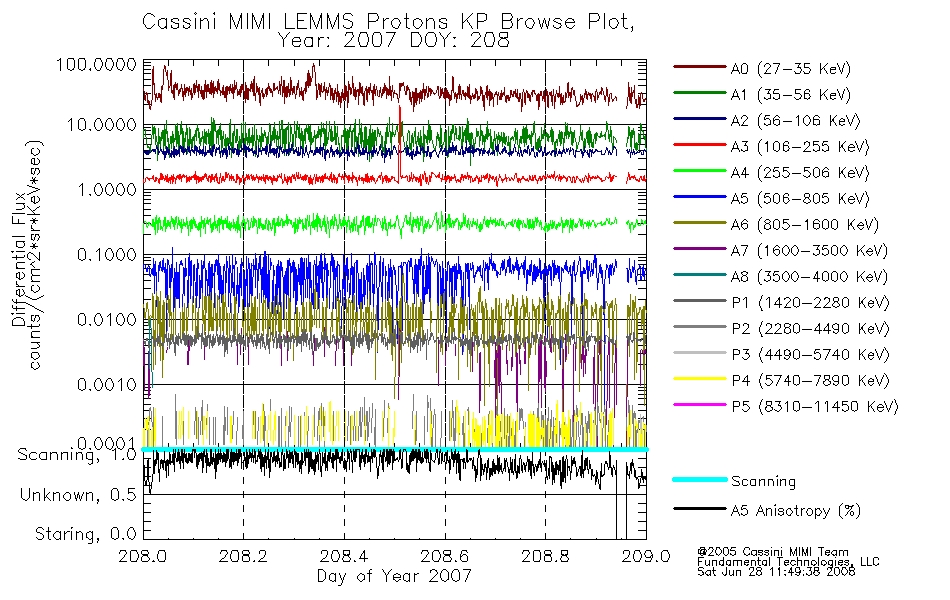
Task: Click the 0.1000 y-axis tick label
Action: coord(107,255)
